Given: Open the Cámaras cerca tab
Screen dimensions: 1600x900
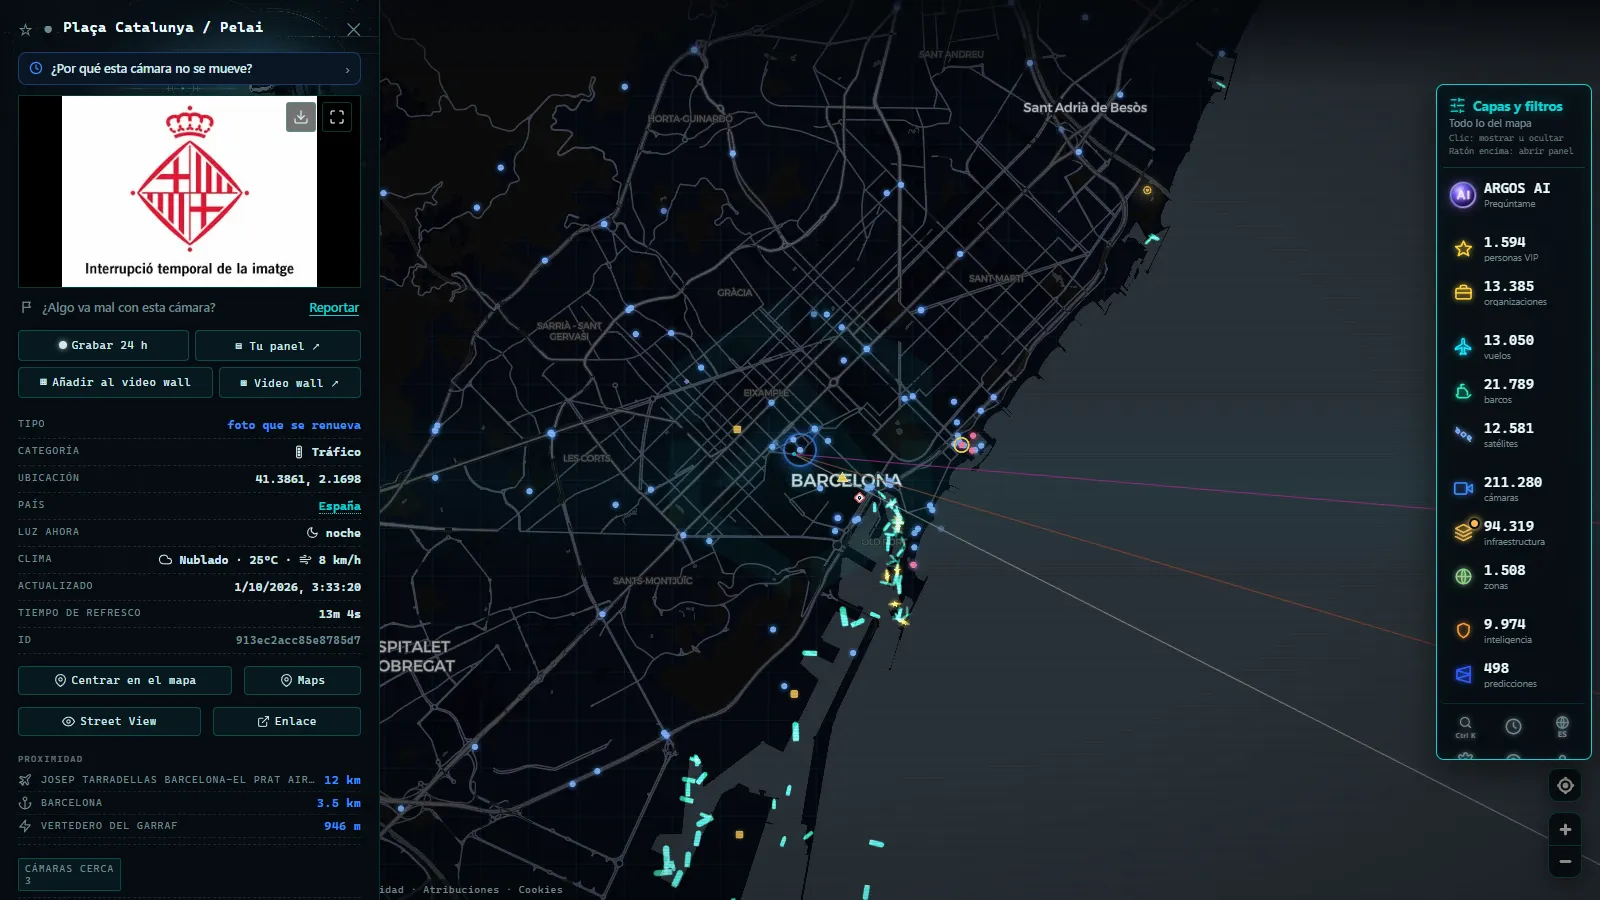Looking at the screenshot, I should (x=69, y=874).
